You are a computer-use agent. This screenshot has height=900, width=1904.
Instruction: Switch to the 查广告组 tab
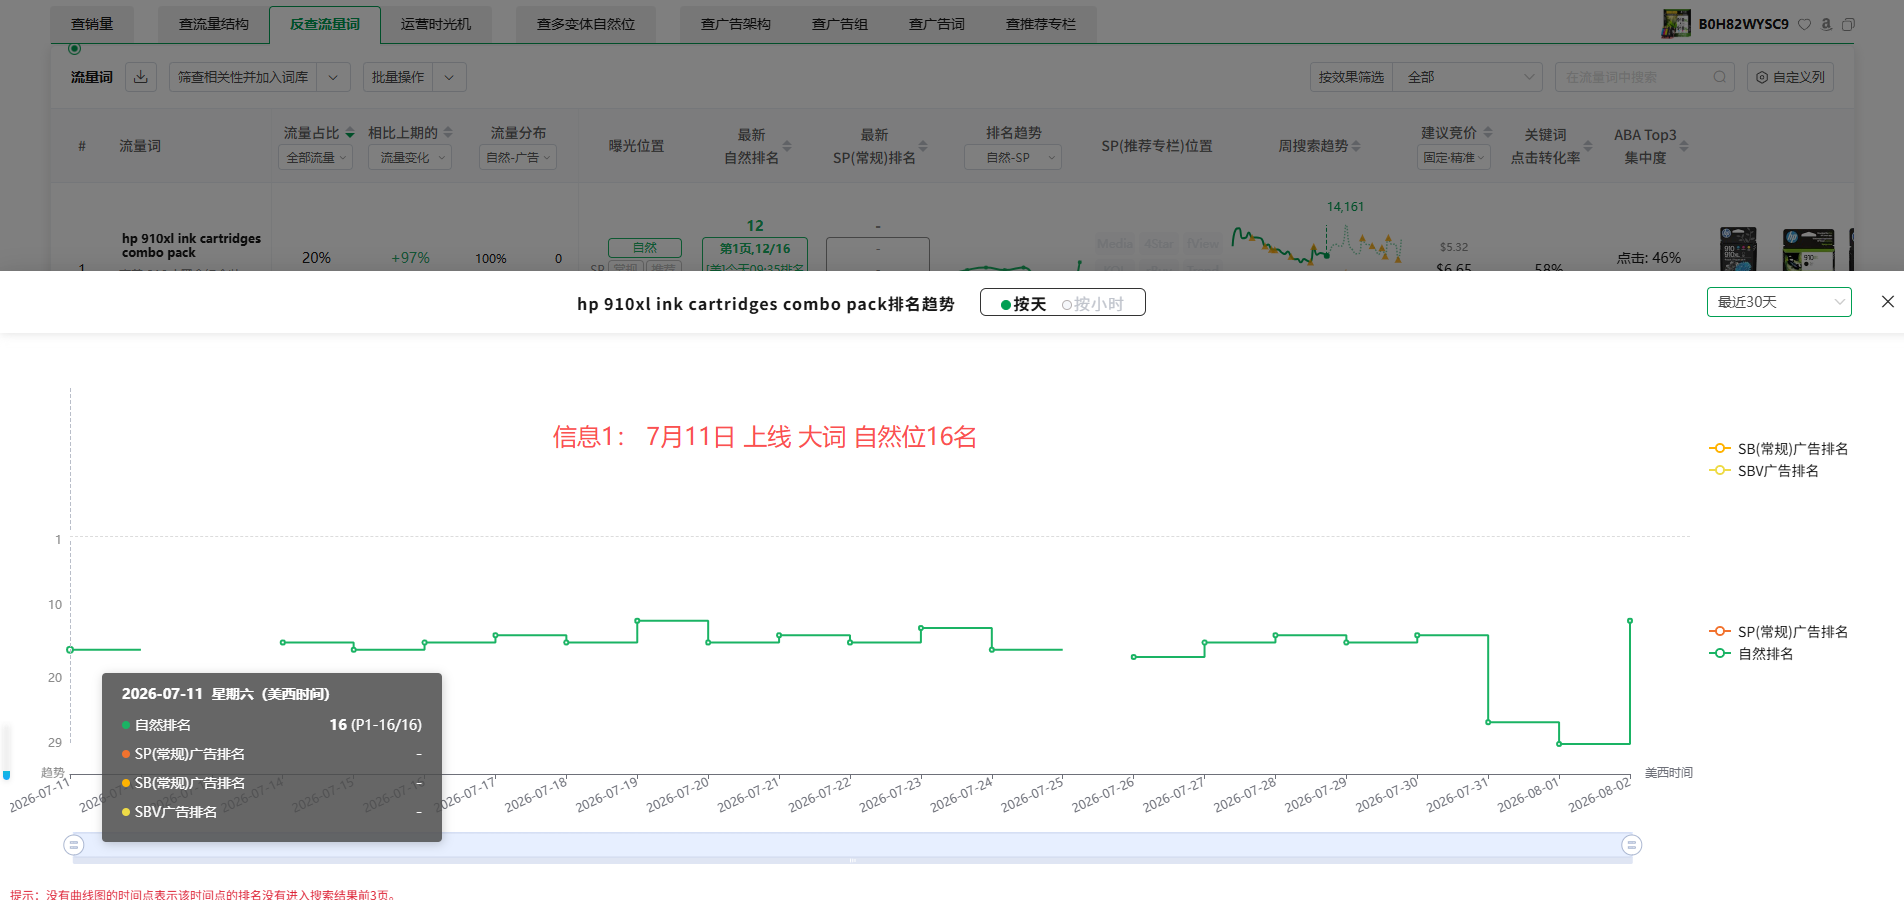(840, 24)
